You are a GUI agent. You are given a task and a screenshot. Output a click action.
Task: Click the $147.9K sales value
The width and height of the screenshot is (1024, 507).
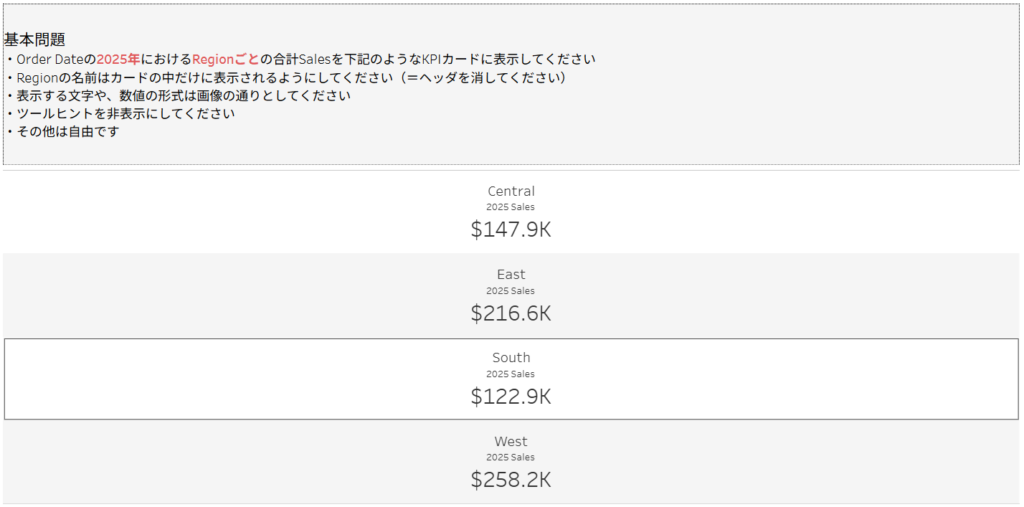click(511, 229)
